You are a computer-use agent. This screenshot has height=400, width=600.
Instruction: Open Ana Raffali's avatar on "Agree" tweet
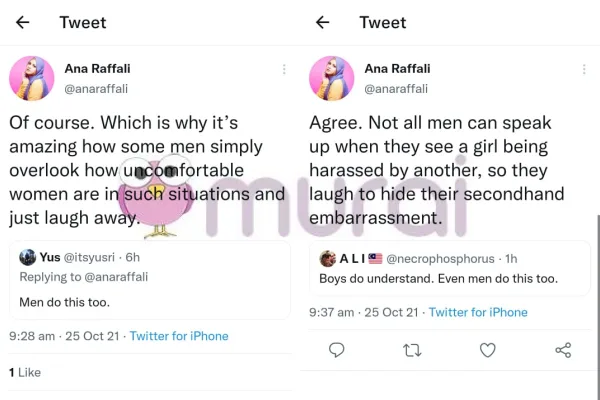point(332,79)
